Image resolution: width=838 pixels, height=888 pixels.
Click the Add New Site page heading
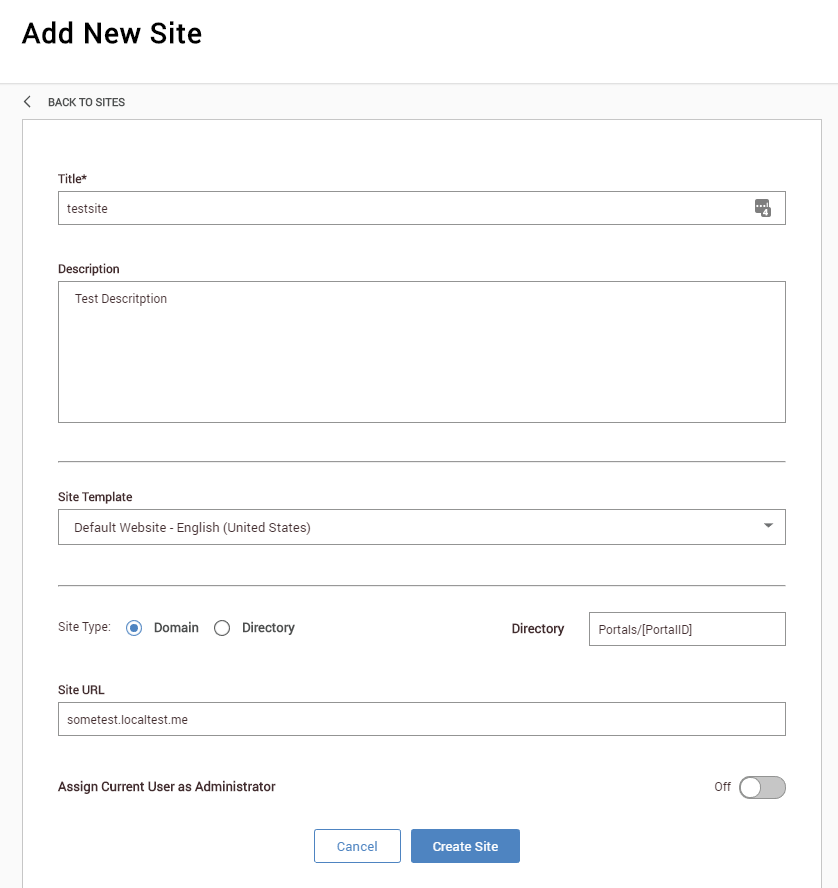pos(111,33)
